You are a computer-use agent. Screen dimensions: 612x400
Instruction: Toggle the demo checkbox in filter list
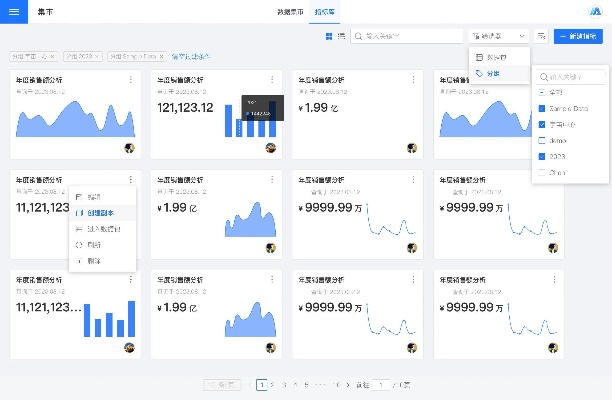(x=542, y=140)
